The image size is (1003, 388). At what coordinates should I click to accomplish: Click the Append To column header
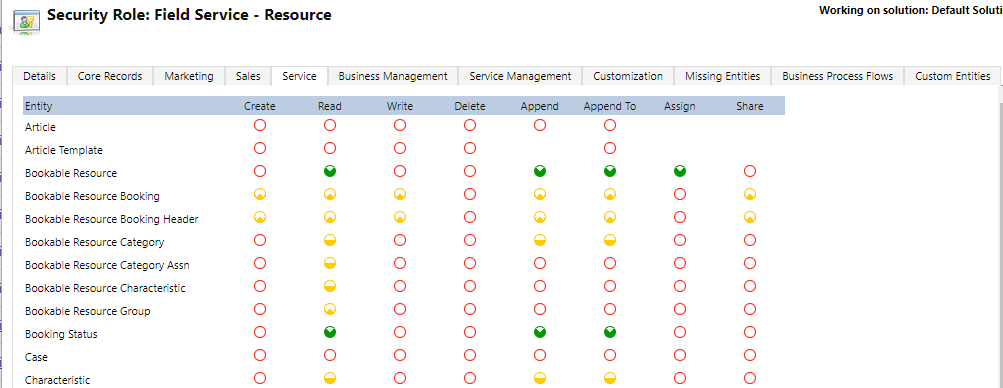point(610,106)
